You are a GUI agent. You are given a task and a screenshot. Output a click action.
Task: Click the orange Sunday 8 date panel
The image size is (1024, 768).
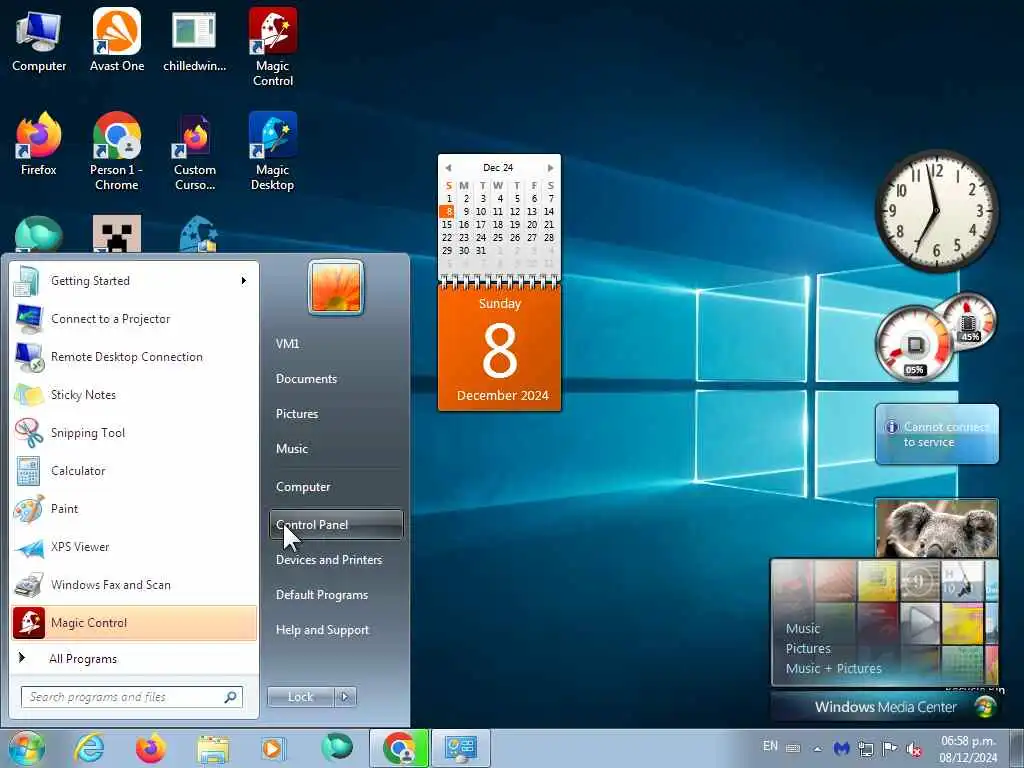click(x=500, y=349)
